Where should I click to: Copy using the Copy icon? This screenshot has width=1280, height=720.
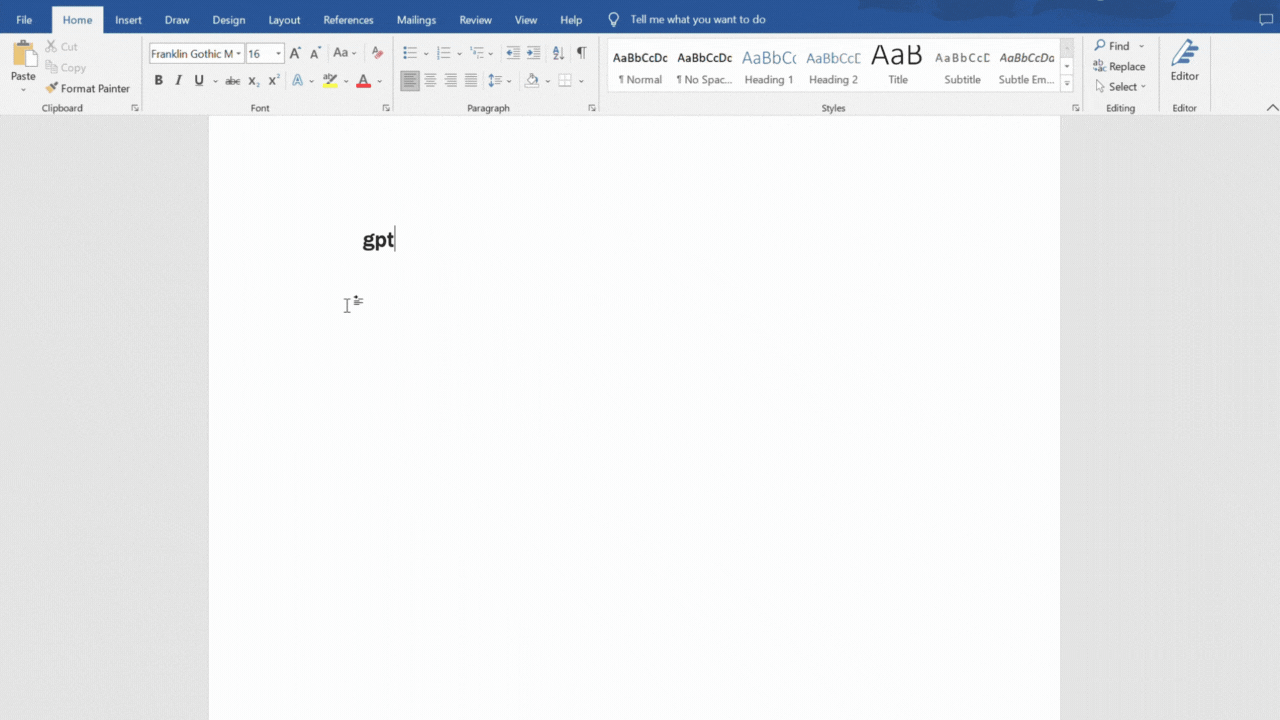coord(51,68)
